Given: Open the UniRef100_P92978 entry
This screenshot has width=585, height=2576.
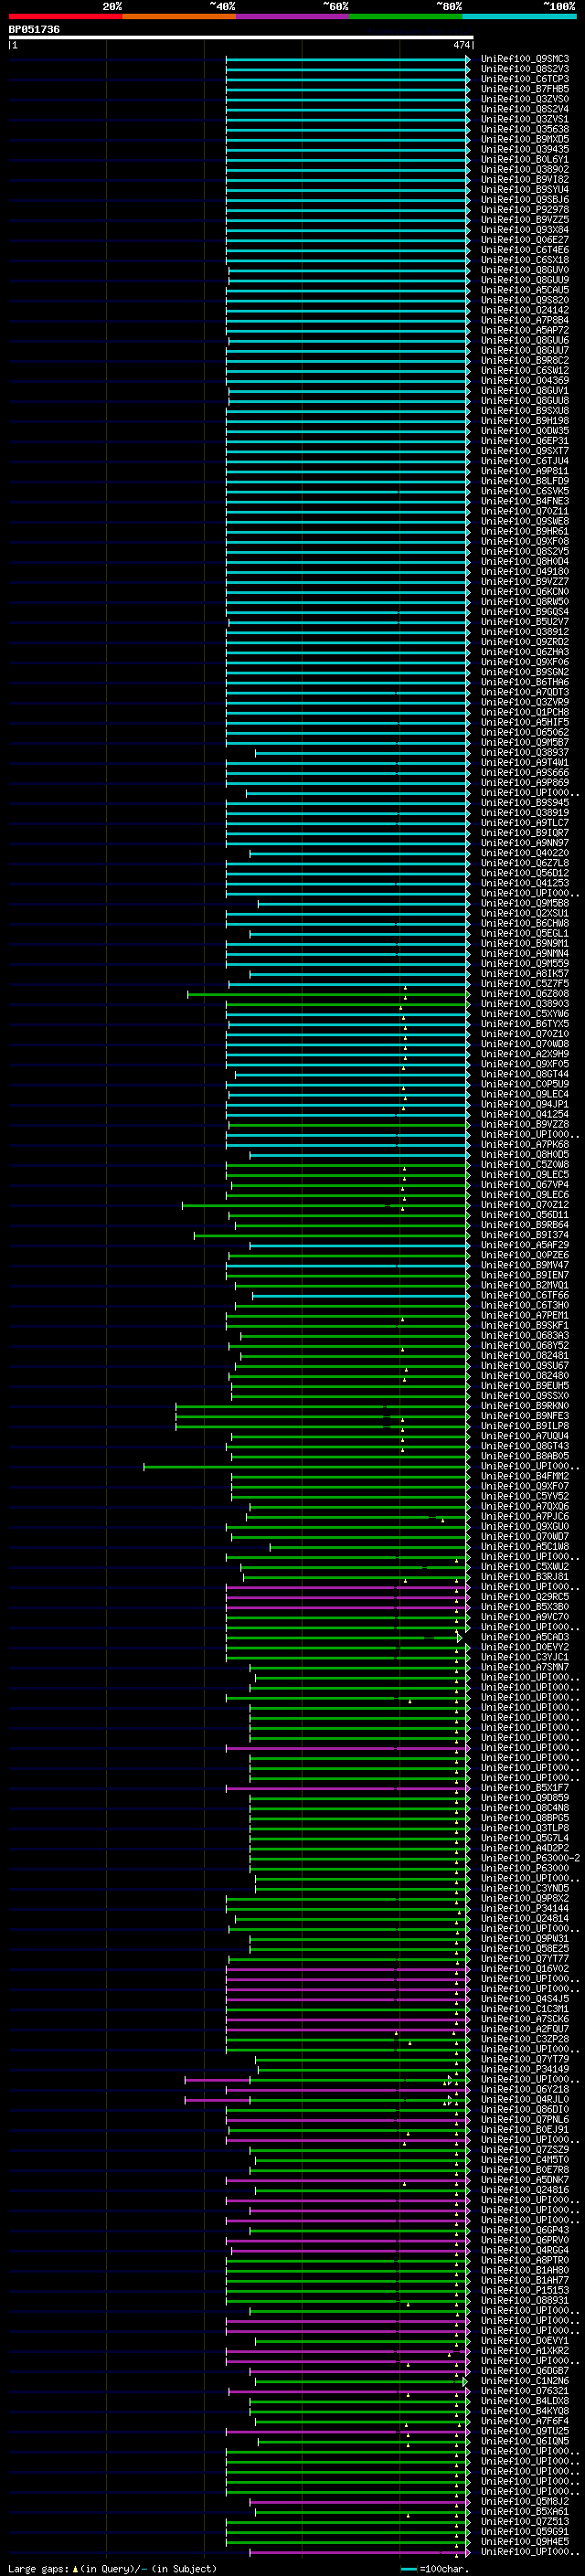Looking at the screenshot, I should (x=525, y=210).
